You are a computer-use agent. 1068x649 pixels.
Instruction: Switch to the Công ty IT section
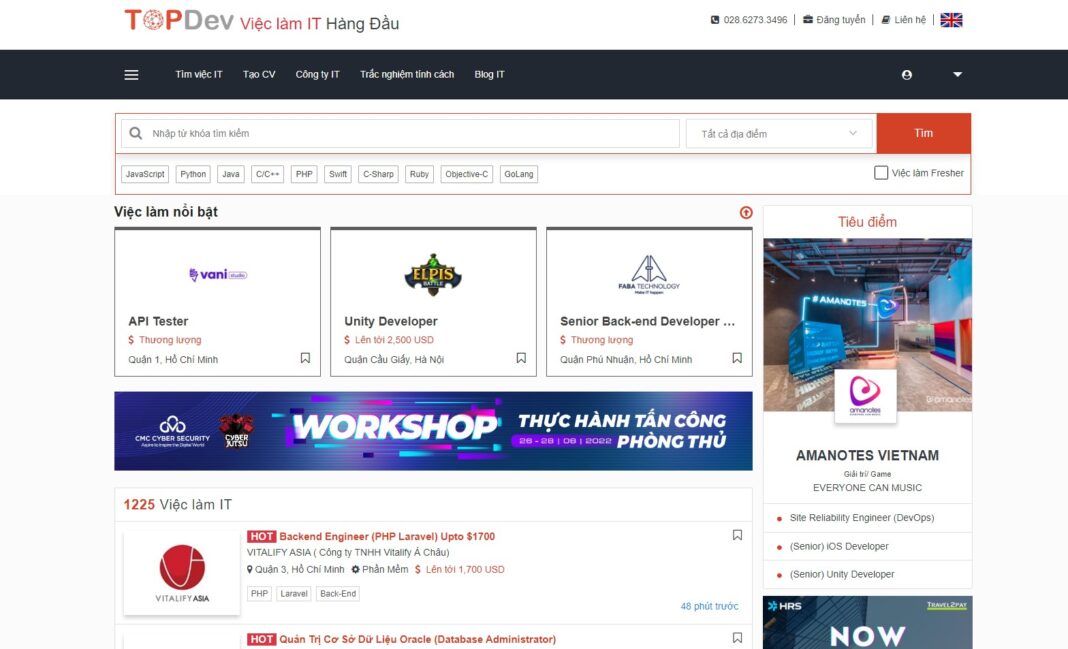click(318, 74)
